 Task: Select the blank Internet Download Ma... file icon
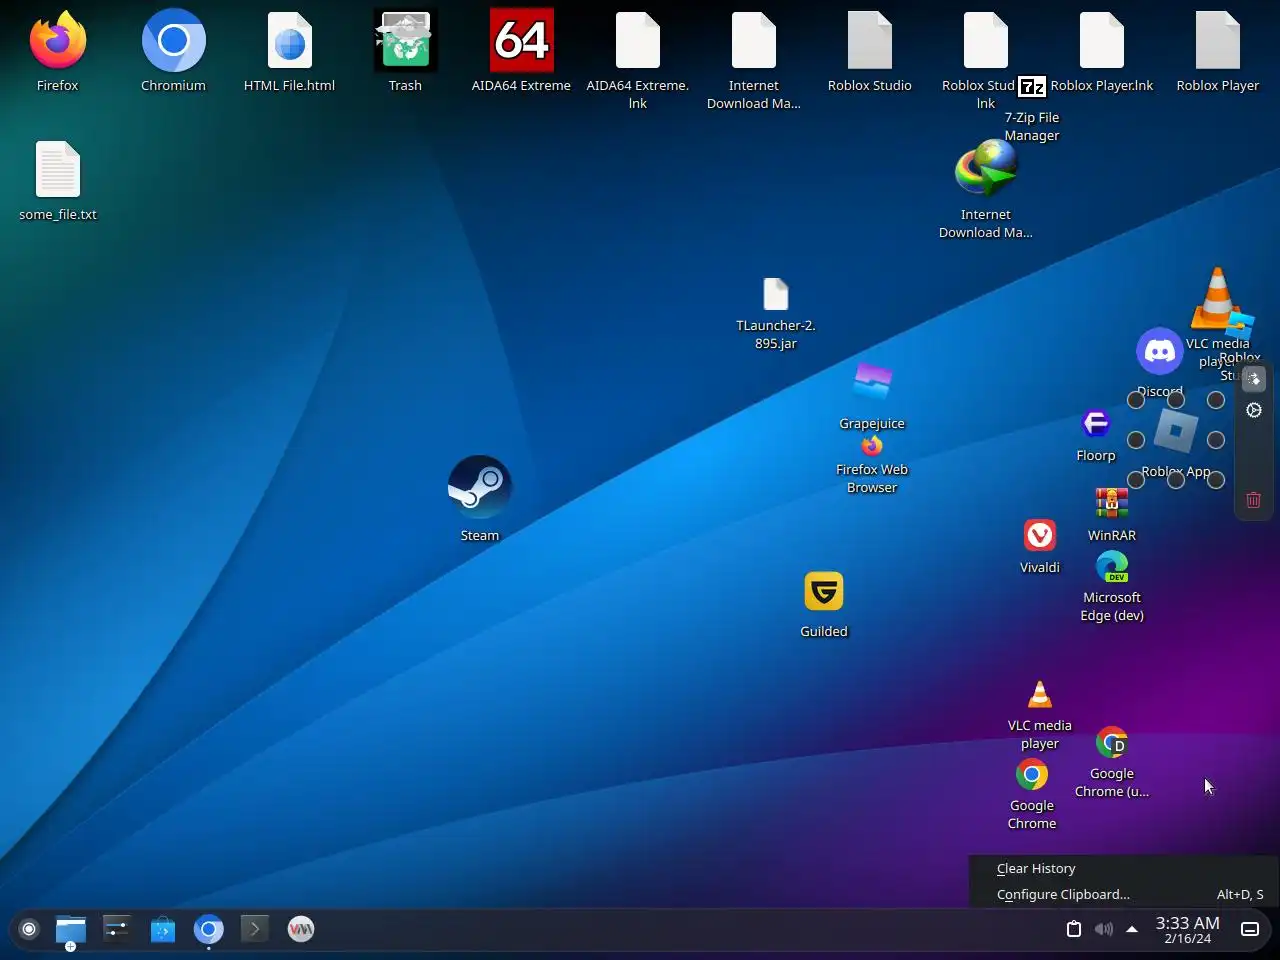[x=754, y=41]
